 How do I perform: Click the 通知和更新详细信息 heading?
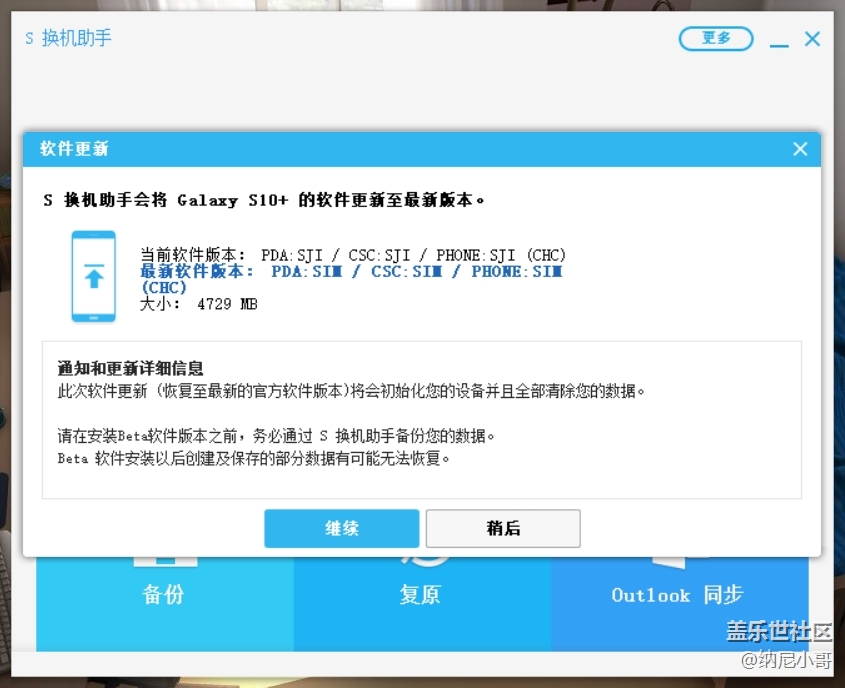tap(131, 369)
